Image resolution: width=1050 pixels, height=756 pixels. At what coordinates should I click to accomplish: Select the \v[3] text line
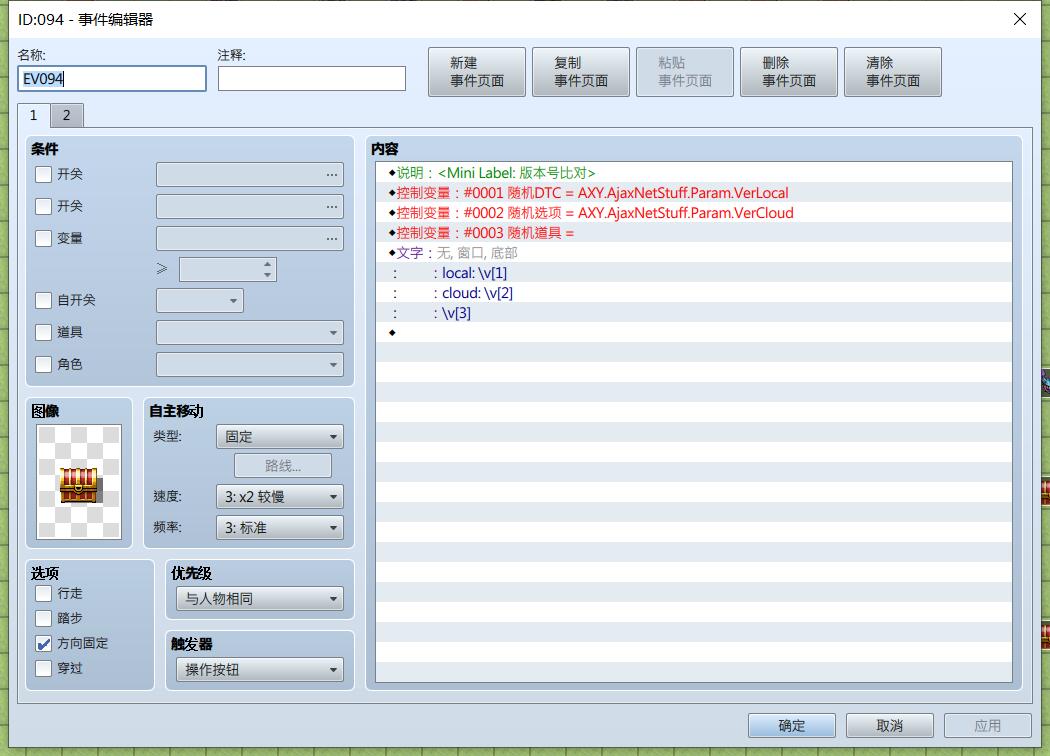[694, 313]
